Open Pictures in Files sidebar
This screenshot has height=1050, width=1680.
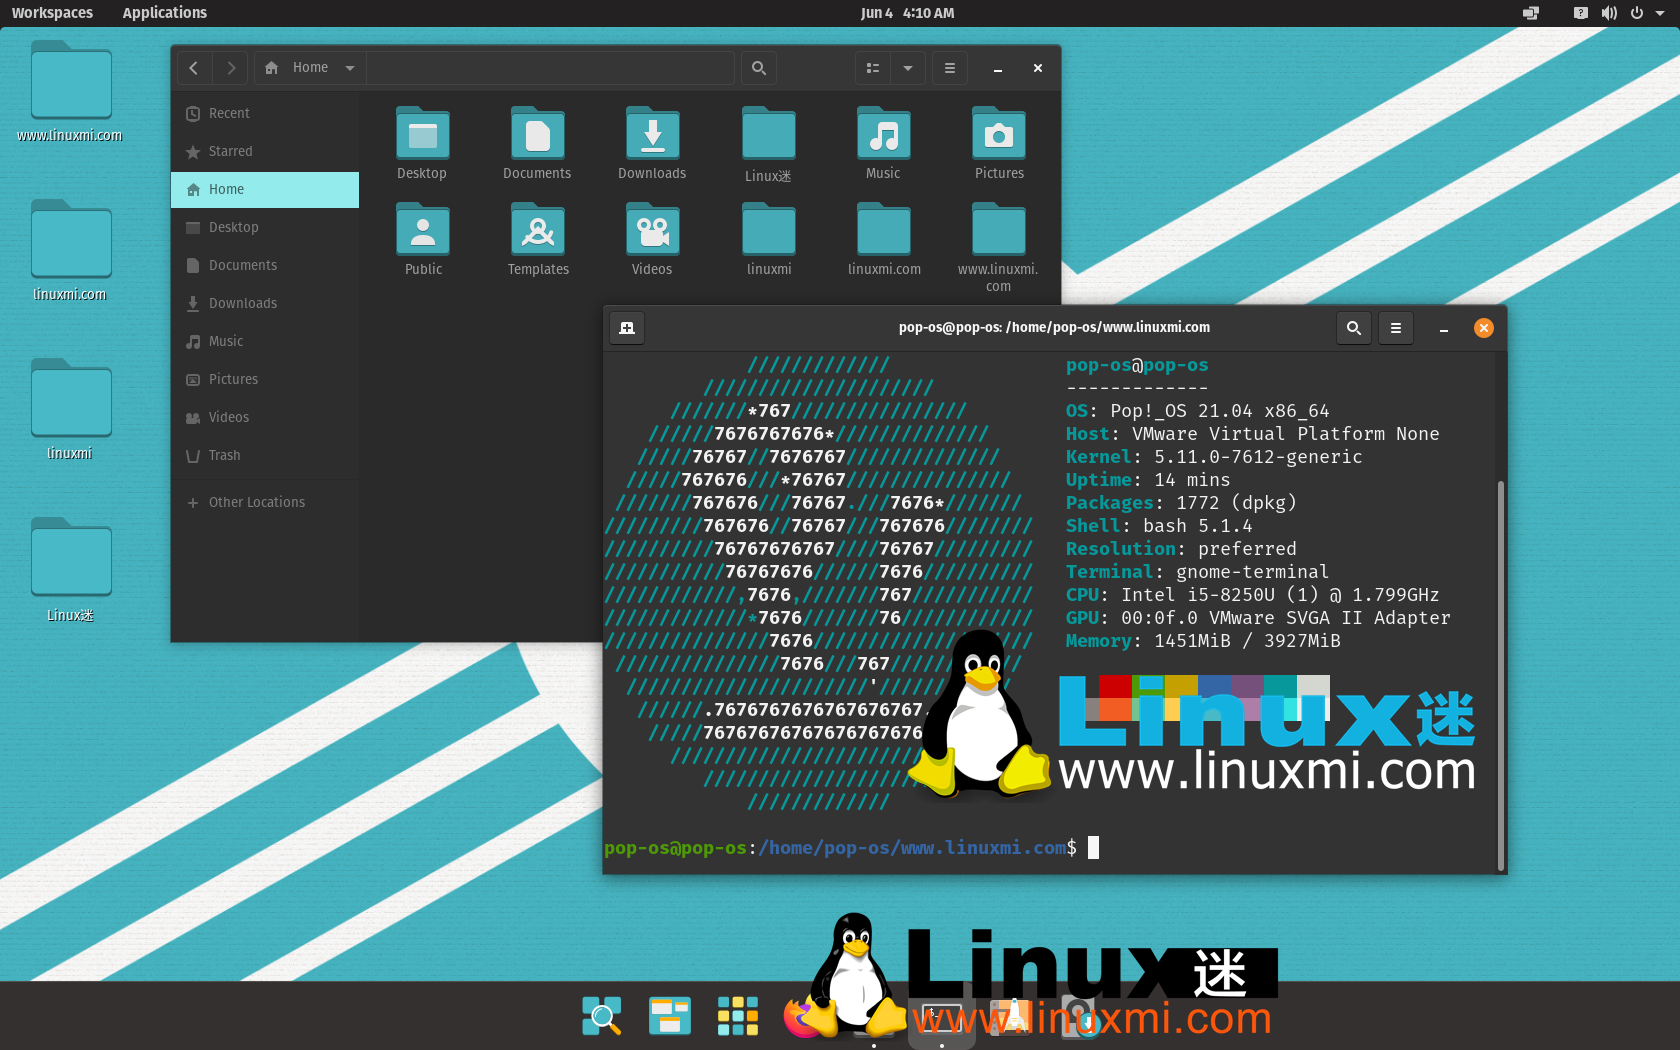265,379
